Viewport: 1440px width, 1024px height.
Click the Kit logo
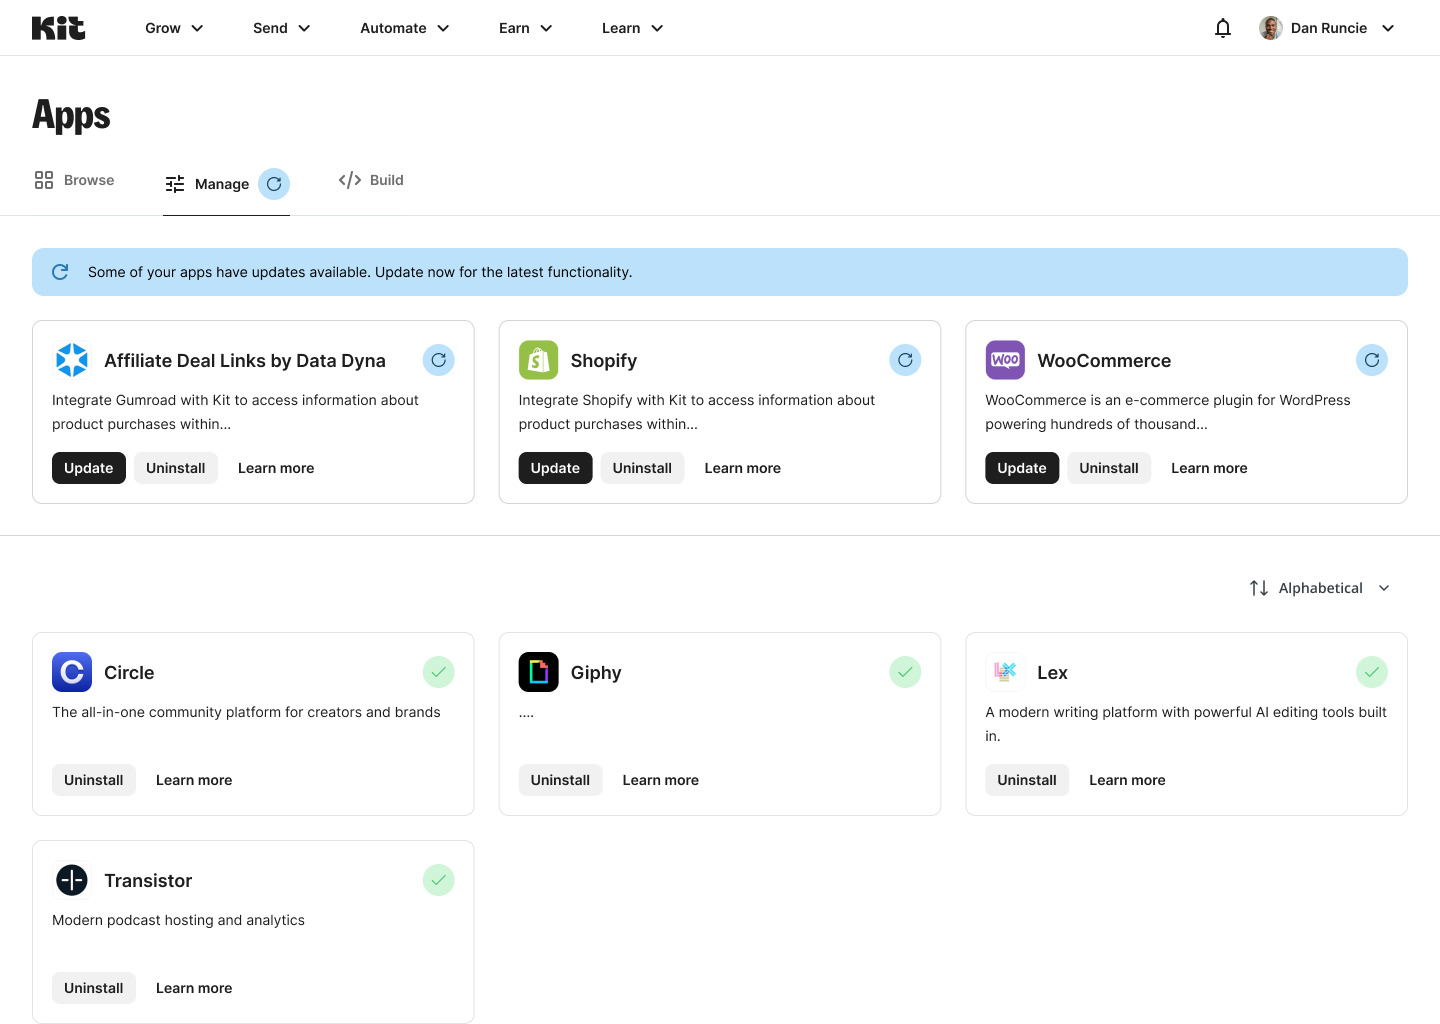pos(58,28)
